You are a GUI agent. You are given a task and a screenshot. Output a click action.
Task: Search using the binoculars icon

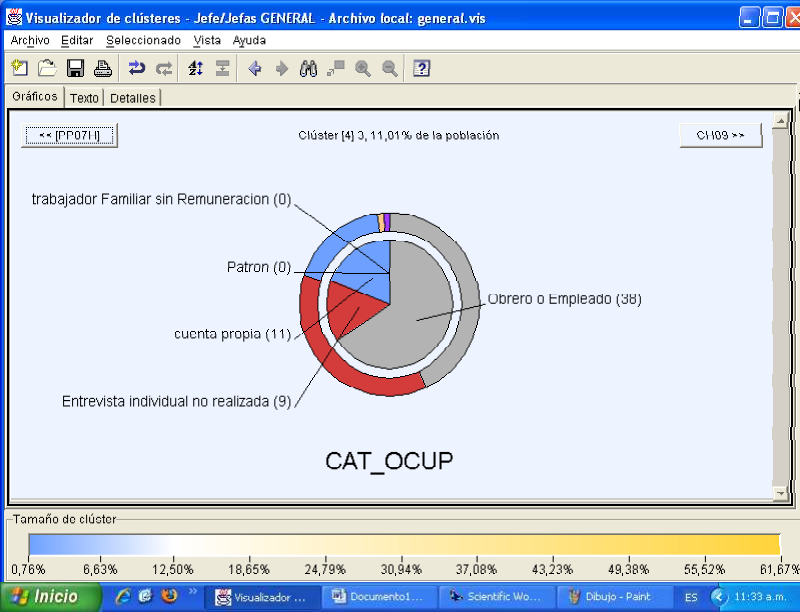click(x=309, y=68)
